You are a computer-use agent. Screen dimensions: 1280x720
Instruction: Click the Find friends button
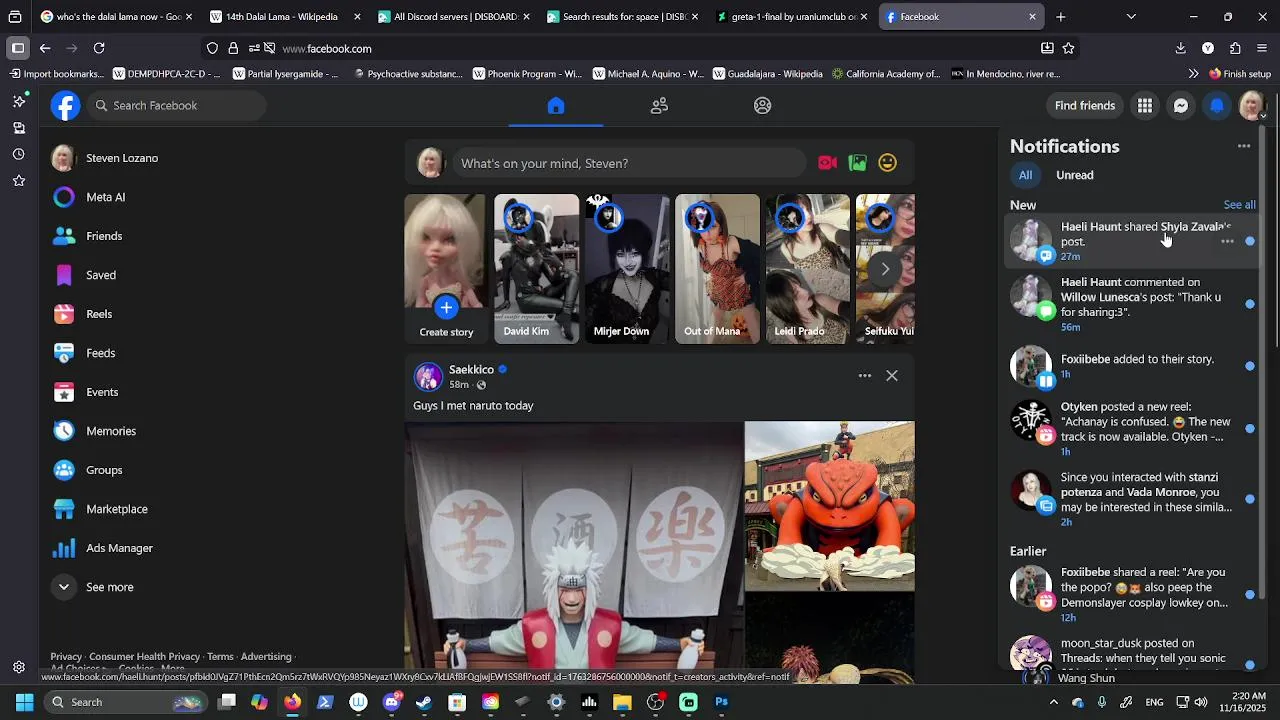[1085, 106]
